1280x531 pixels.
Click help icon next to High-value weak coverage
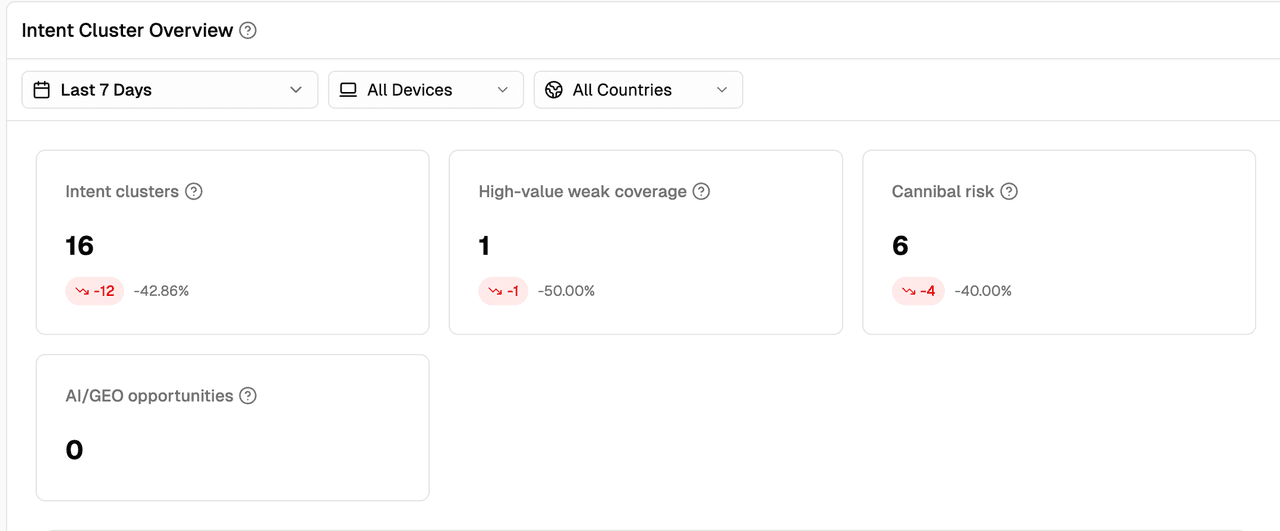(701, 191)
